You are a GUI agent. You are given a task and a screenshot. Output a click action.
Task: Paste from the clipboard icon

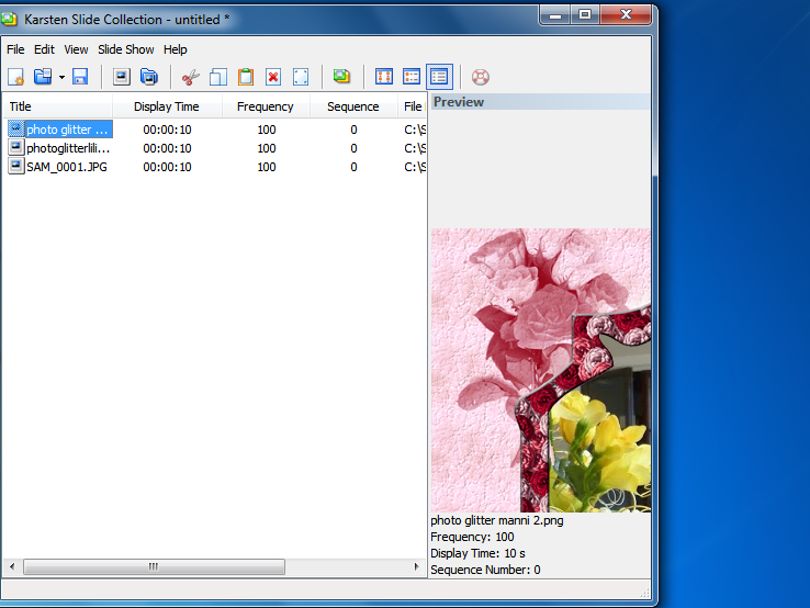pyautogui.click(x=246, y=77)
